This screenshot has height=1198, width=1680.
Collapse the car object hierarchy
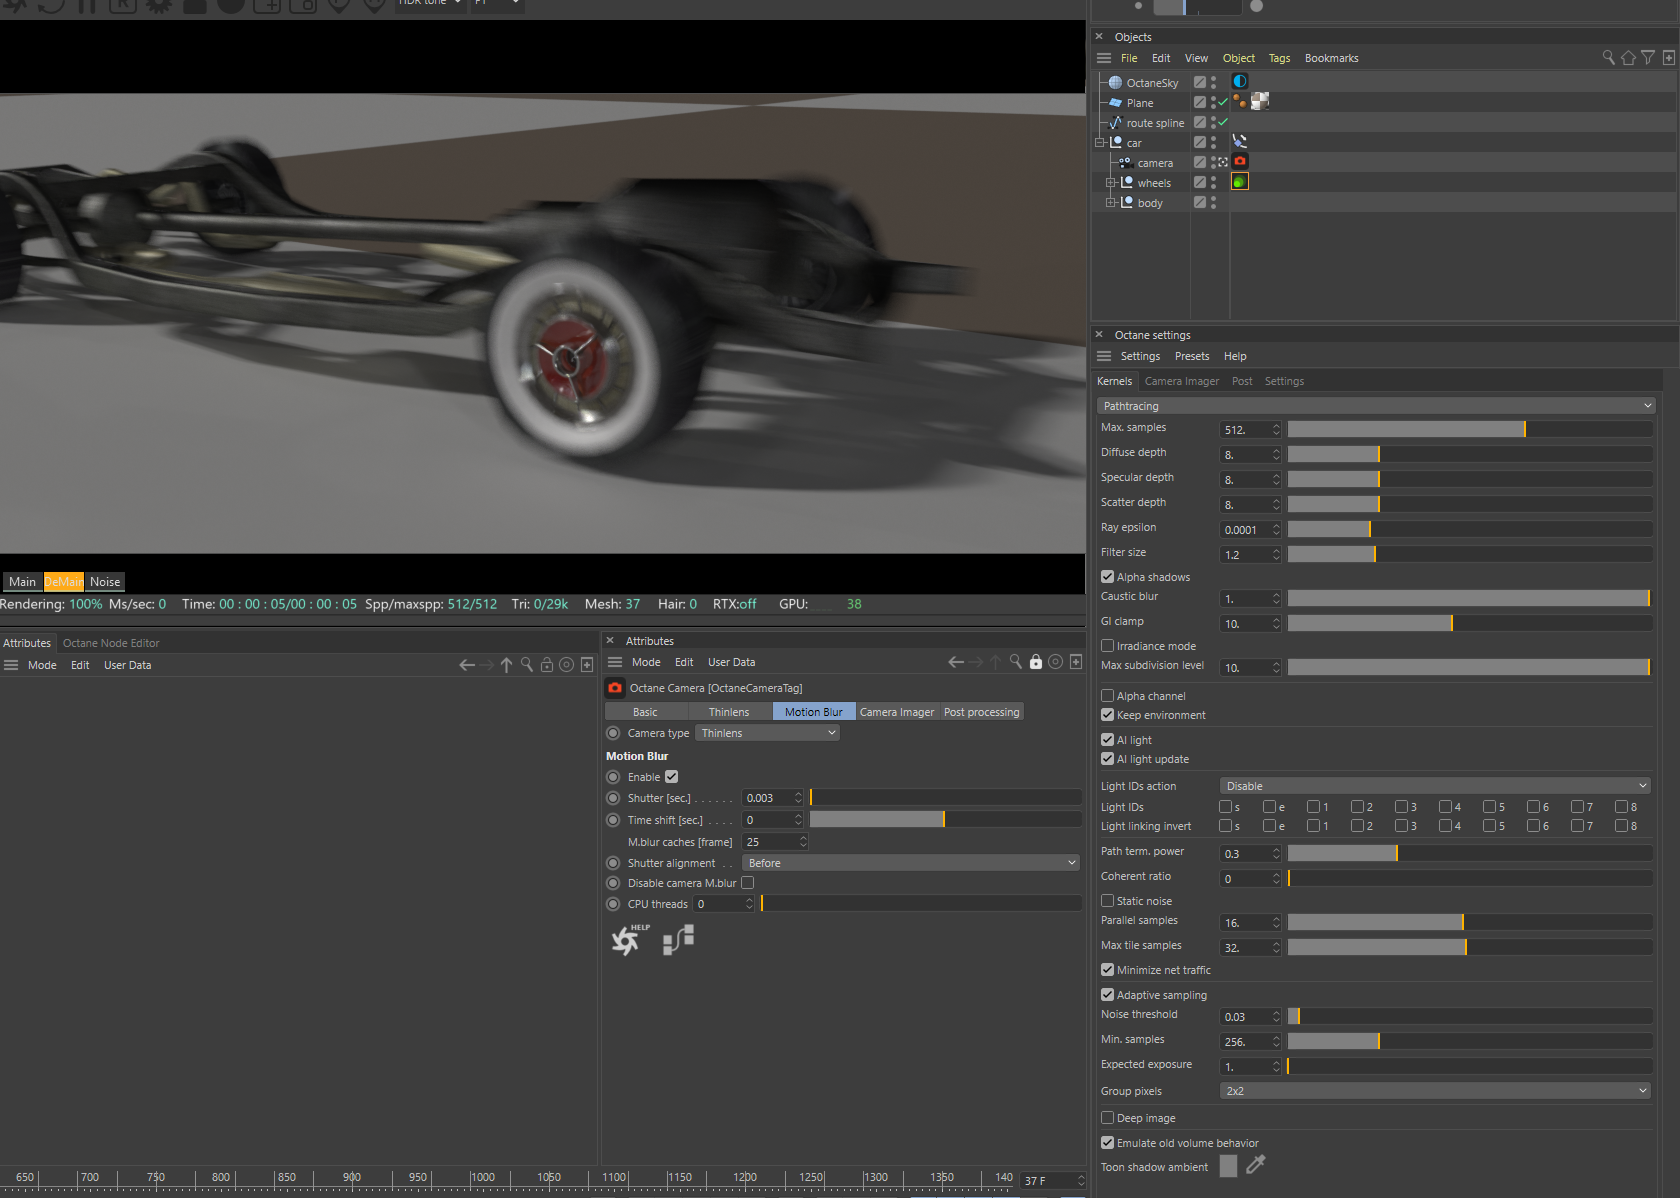pos(1100,143)
